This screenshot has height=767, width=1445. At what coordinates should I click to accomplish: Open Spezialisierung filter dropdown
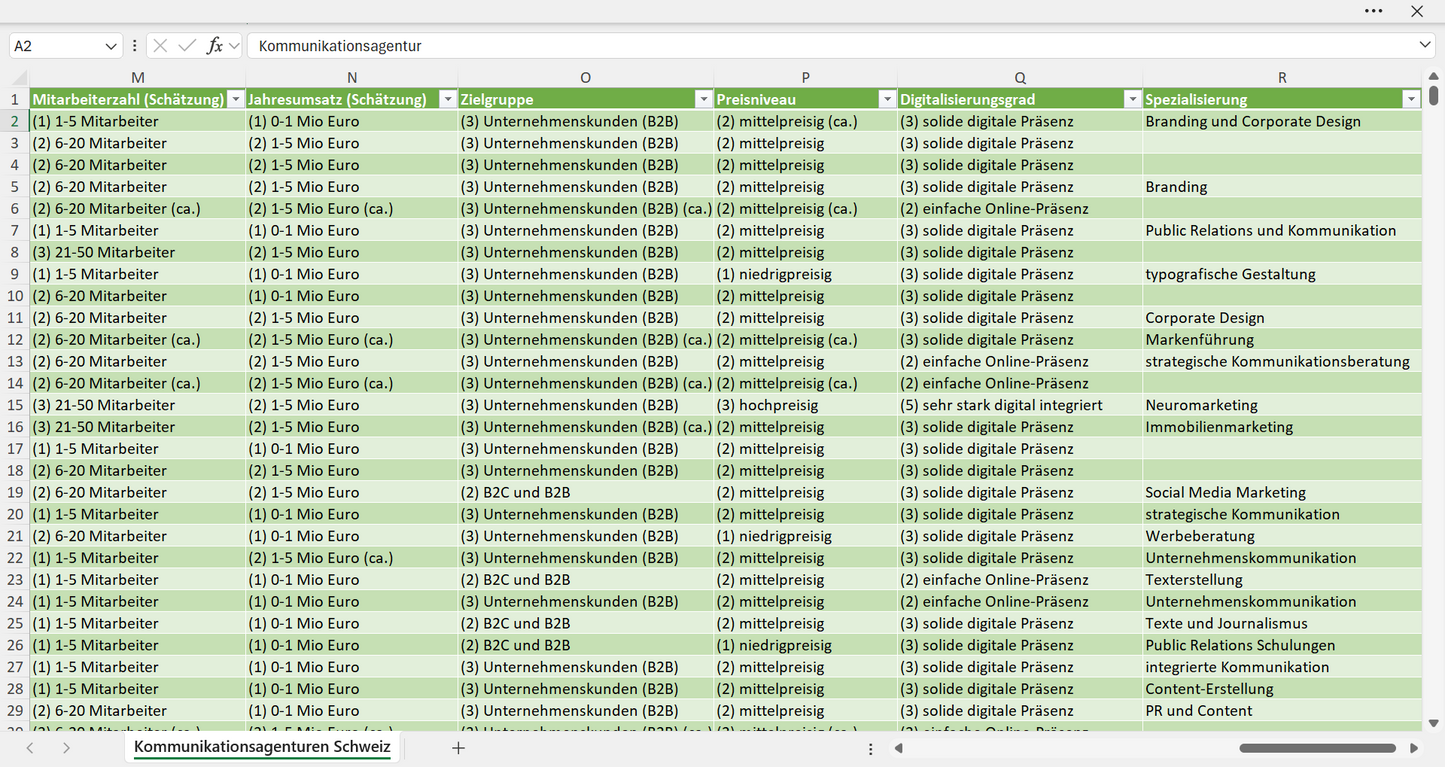(1411, 99)
